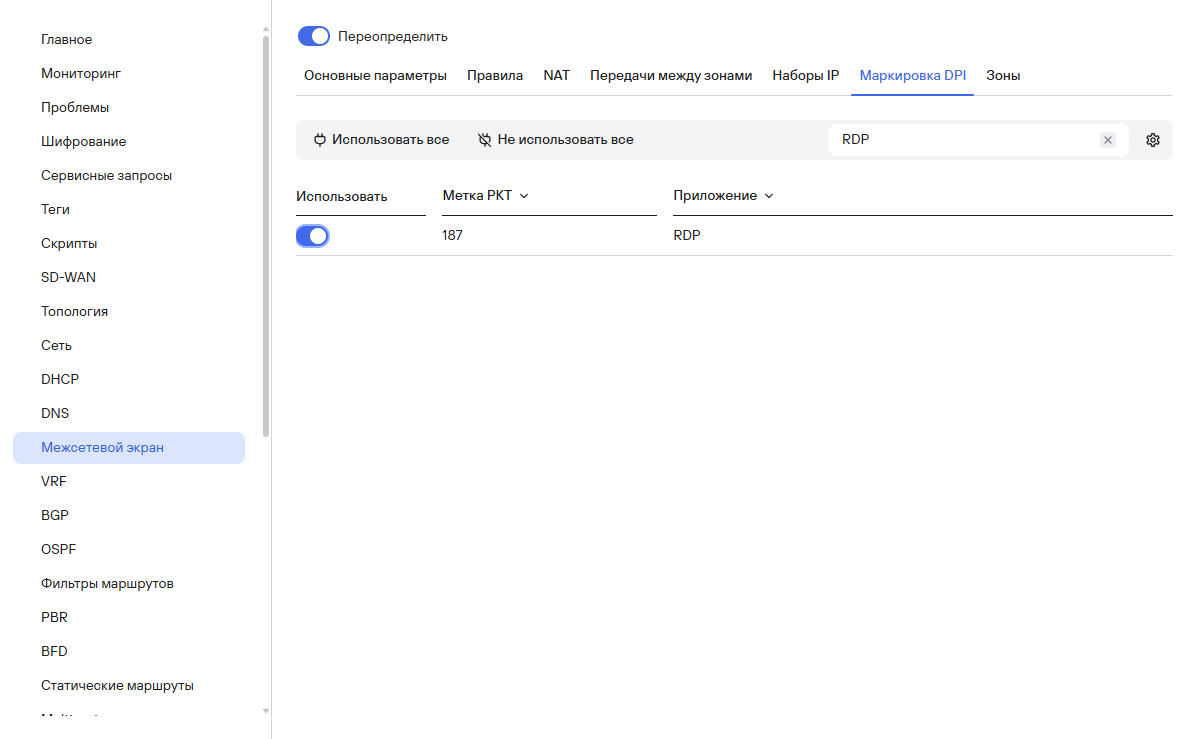This screenshot has height=739, width=1197.
Task: Switch to the Правила tab
Action: 495,76
